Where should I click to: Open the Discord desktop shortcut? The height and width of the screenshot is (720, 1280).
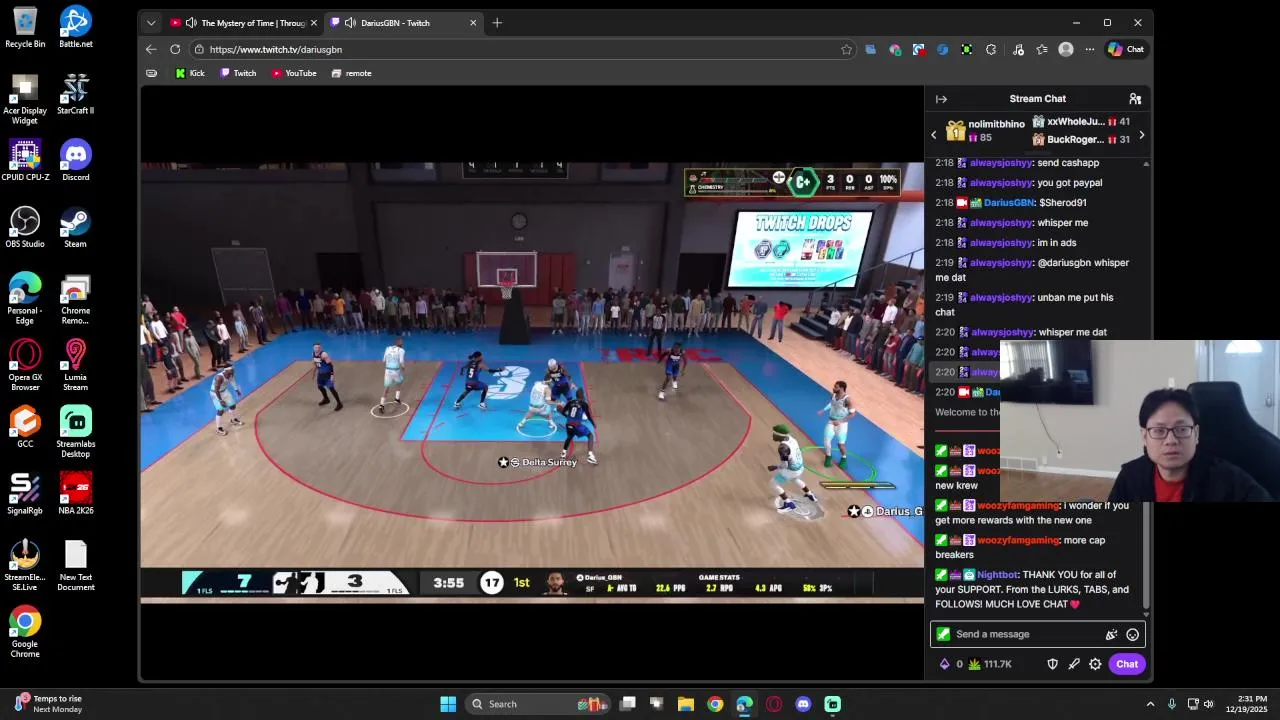(x=75, y=161)
